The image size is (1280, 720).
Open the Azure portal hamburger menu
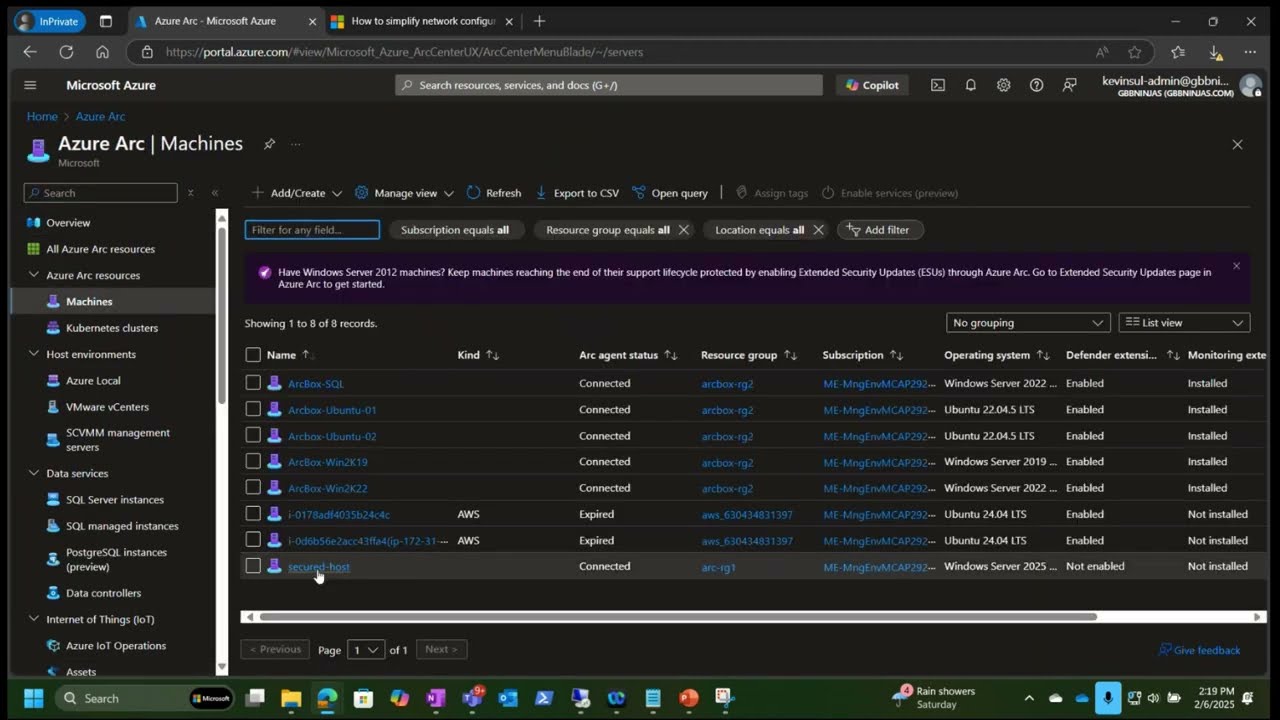(30, 85)
